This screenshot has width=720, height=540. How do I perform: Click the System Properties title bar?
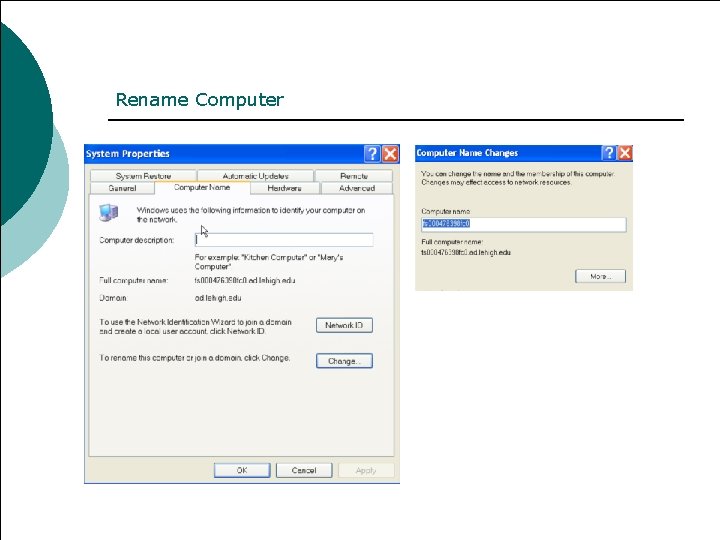(x=242, y=153)
